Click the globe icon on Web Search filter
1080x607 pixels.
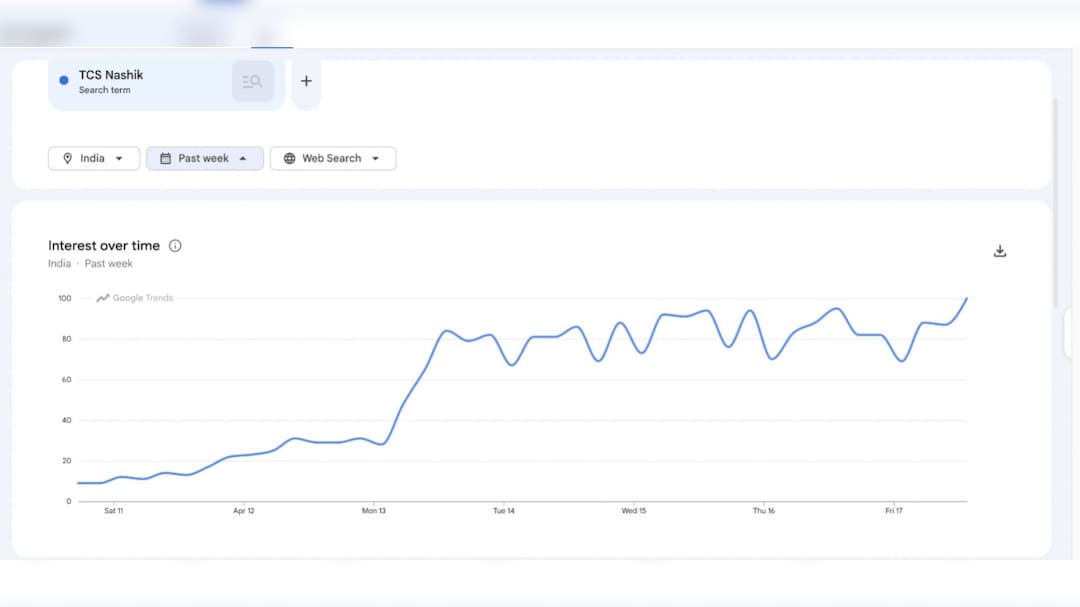289,158
